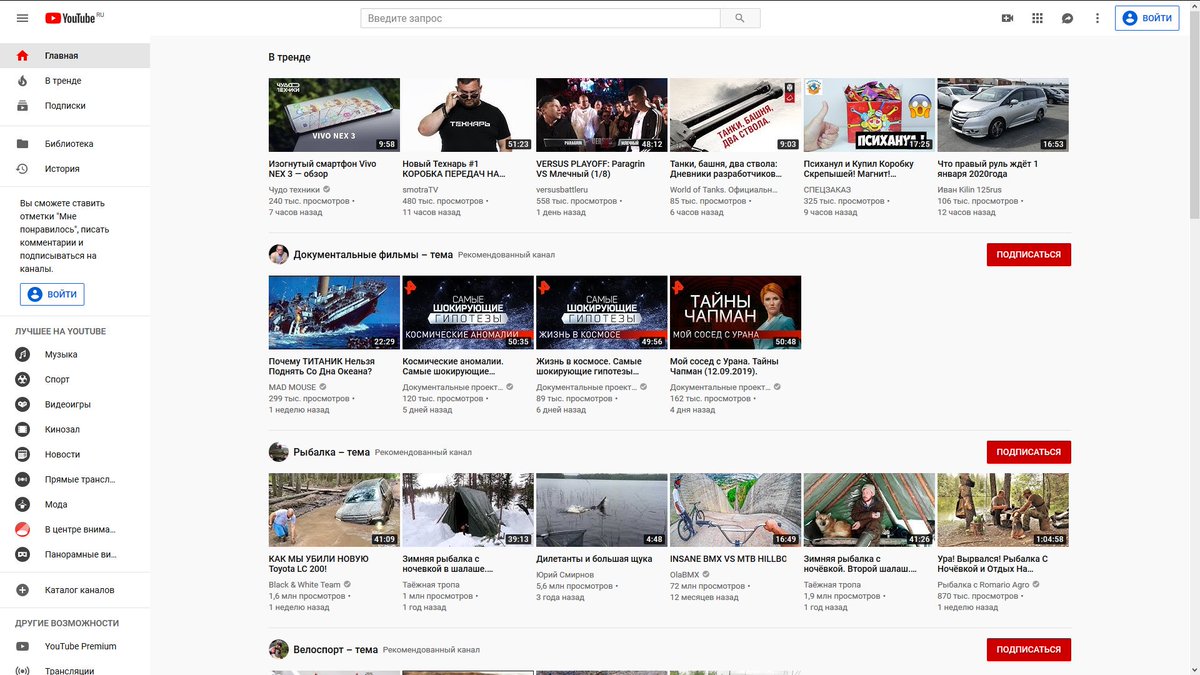Viewport: 1200px width, 675px height.
Task: Open Главная in the sidebar
Action: (75, 56)
